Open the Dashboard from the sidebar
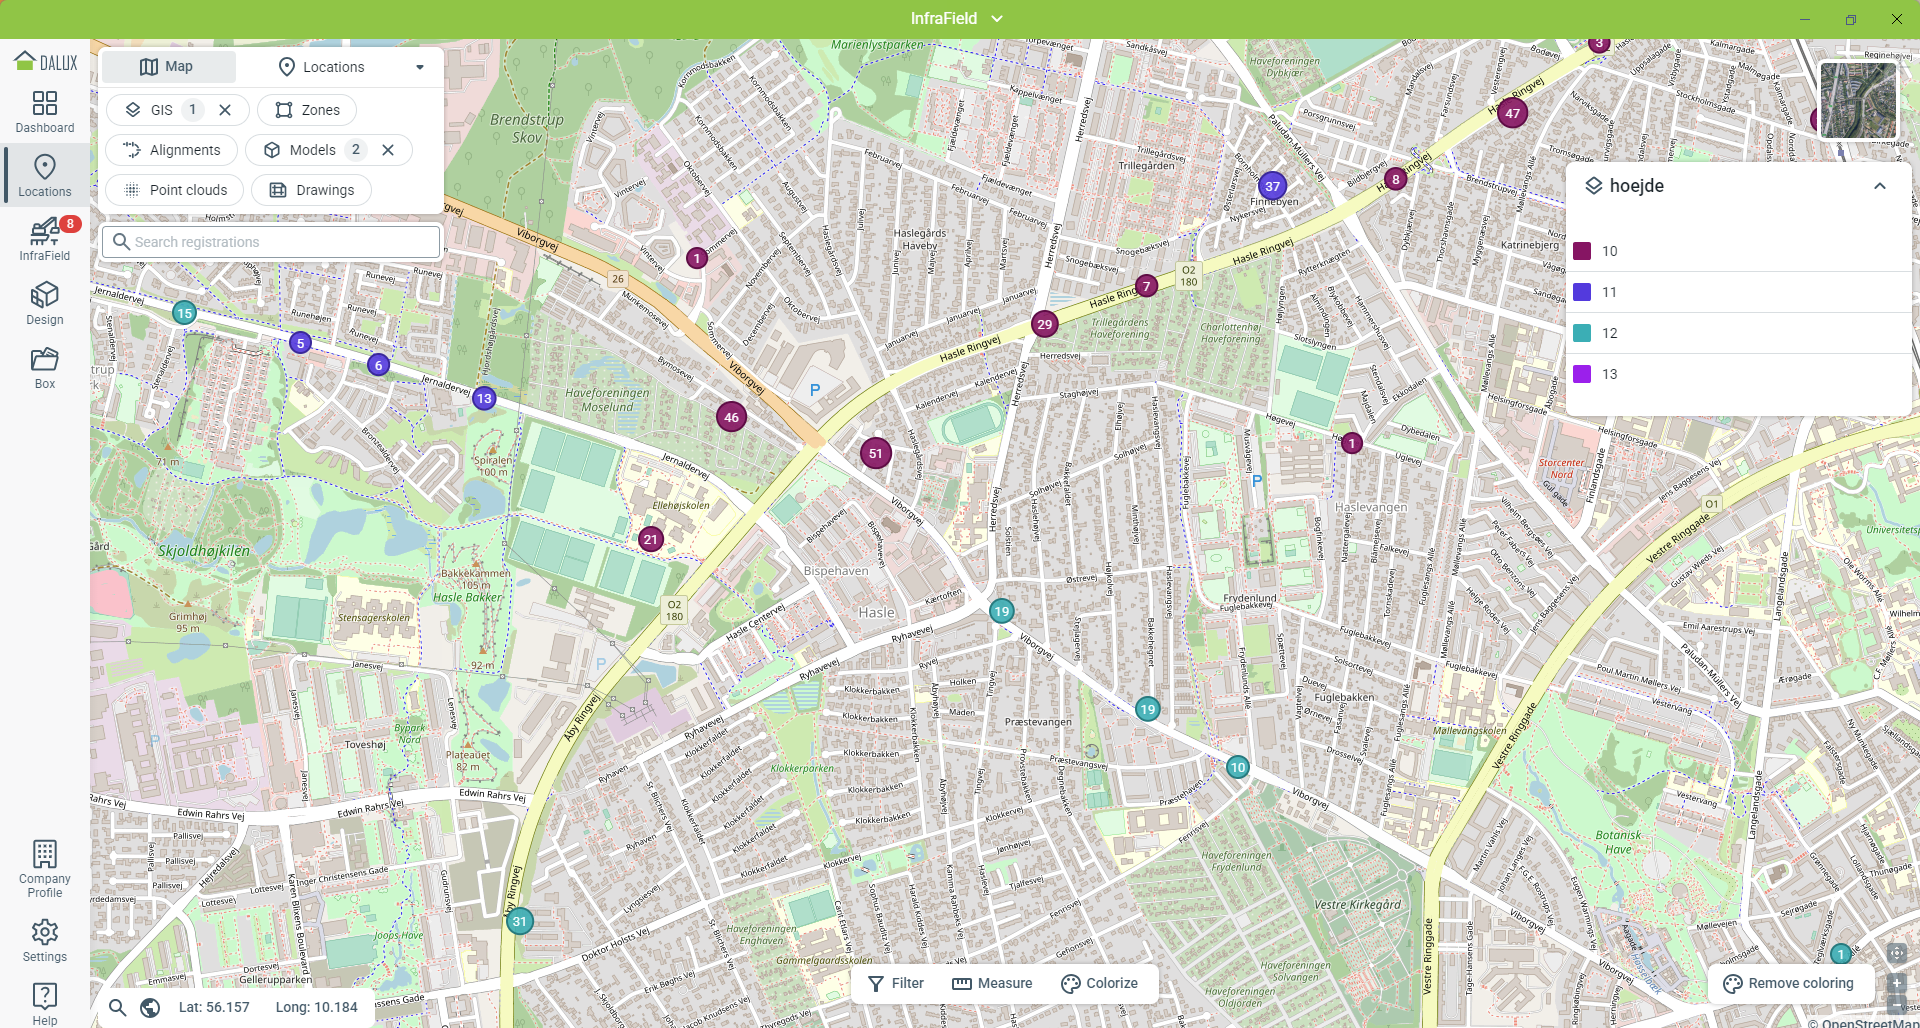This screenshot has height=1028, width=1920. 45,112
